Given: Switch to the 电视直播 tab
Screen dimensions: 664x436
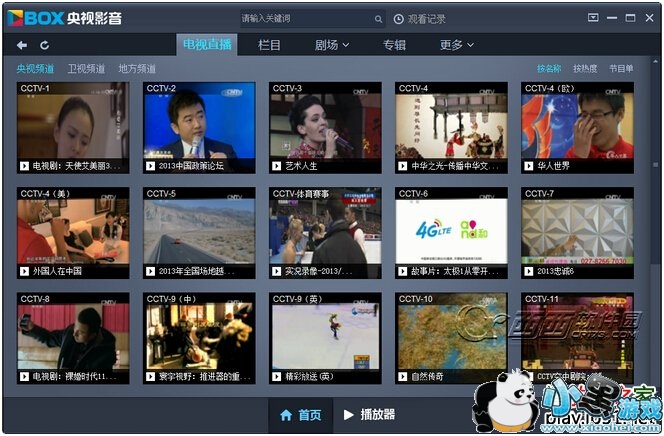Looking at the screenshot, I should tap(207, 44).
